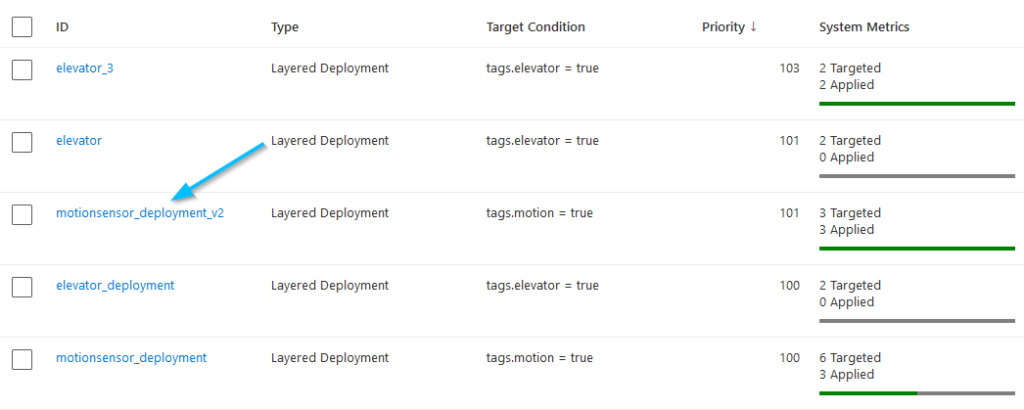This screenshot has width=1024, height=410.
Task: Select the checkbox beside the elevator deployment
Action: (22, 142)
